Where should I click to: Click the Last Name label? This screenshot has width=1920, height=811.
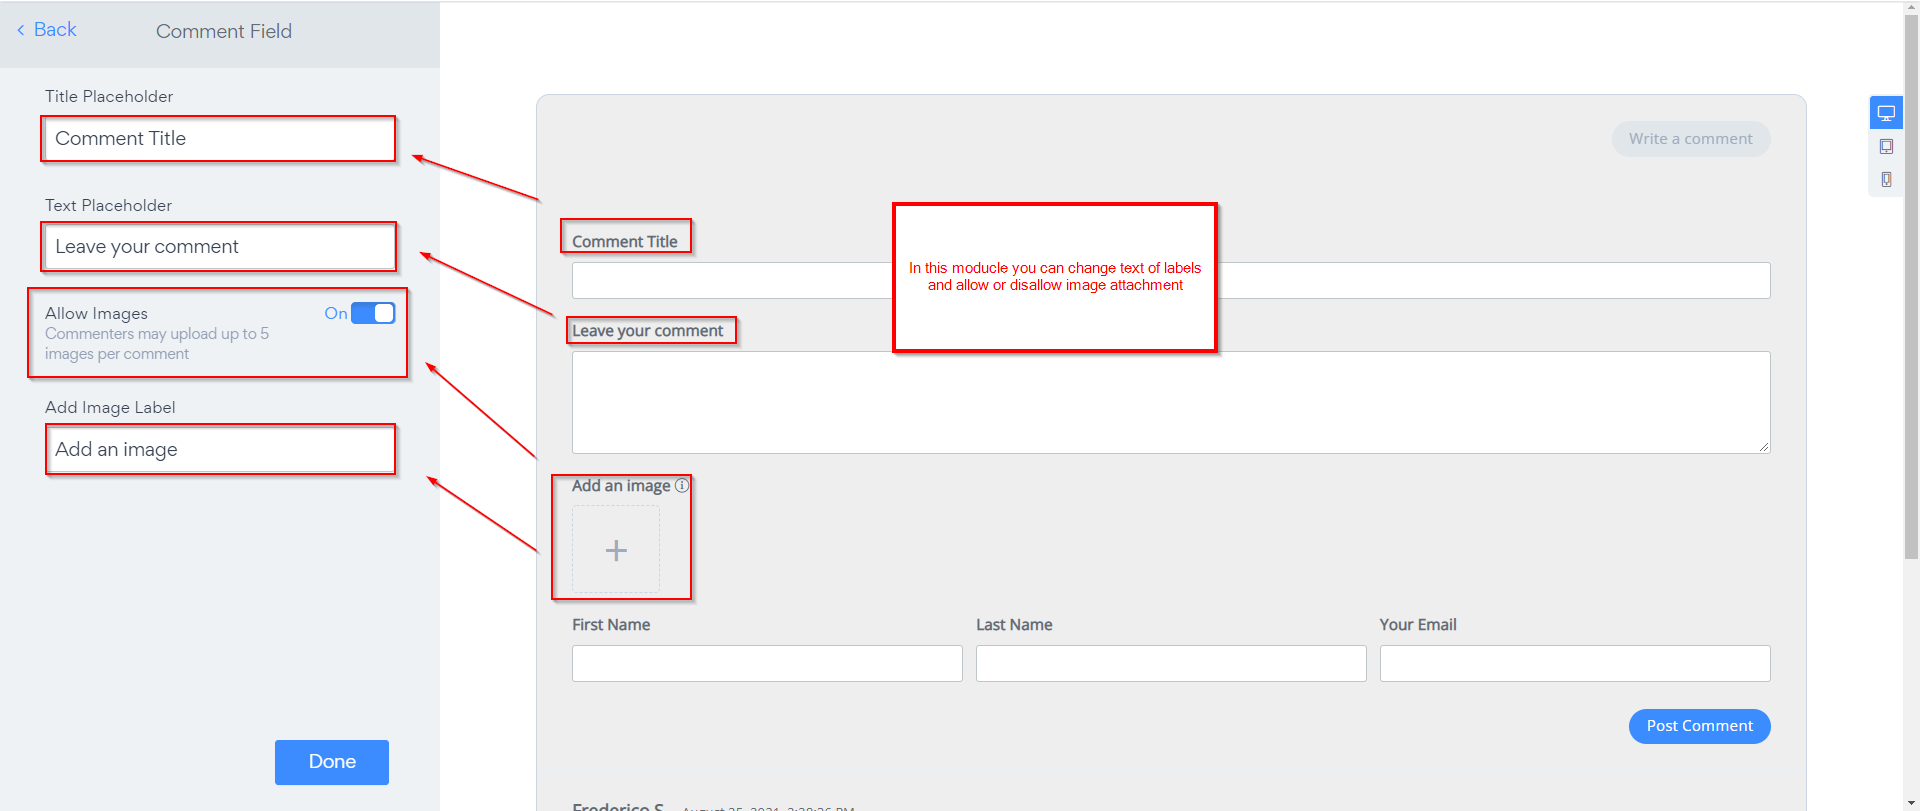pyautogui.click(x=1014, y=625)
